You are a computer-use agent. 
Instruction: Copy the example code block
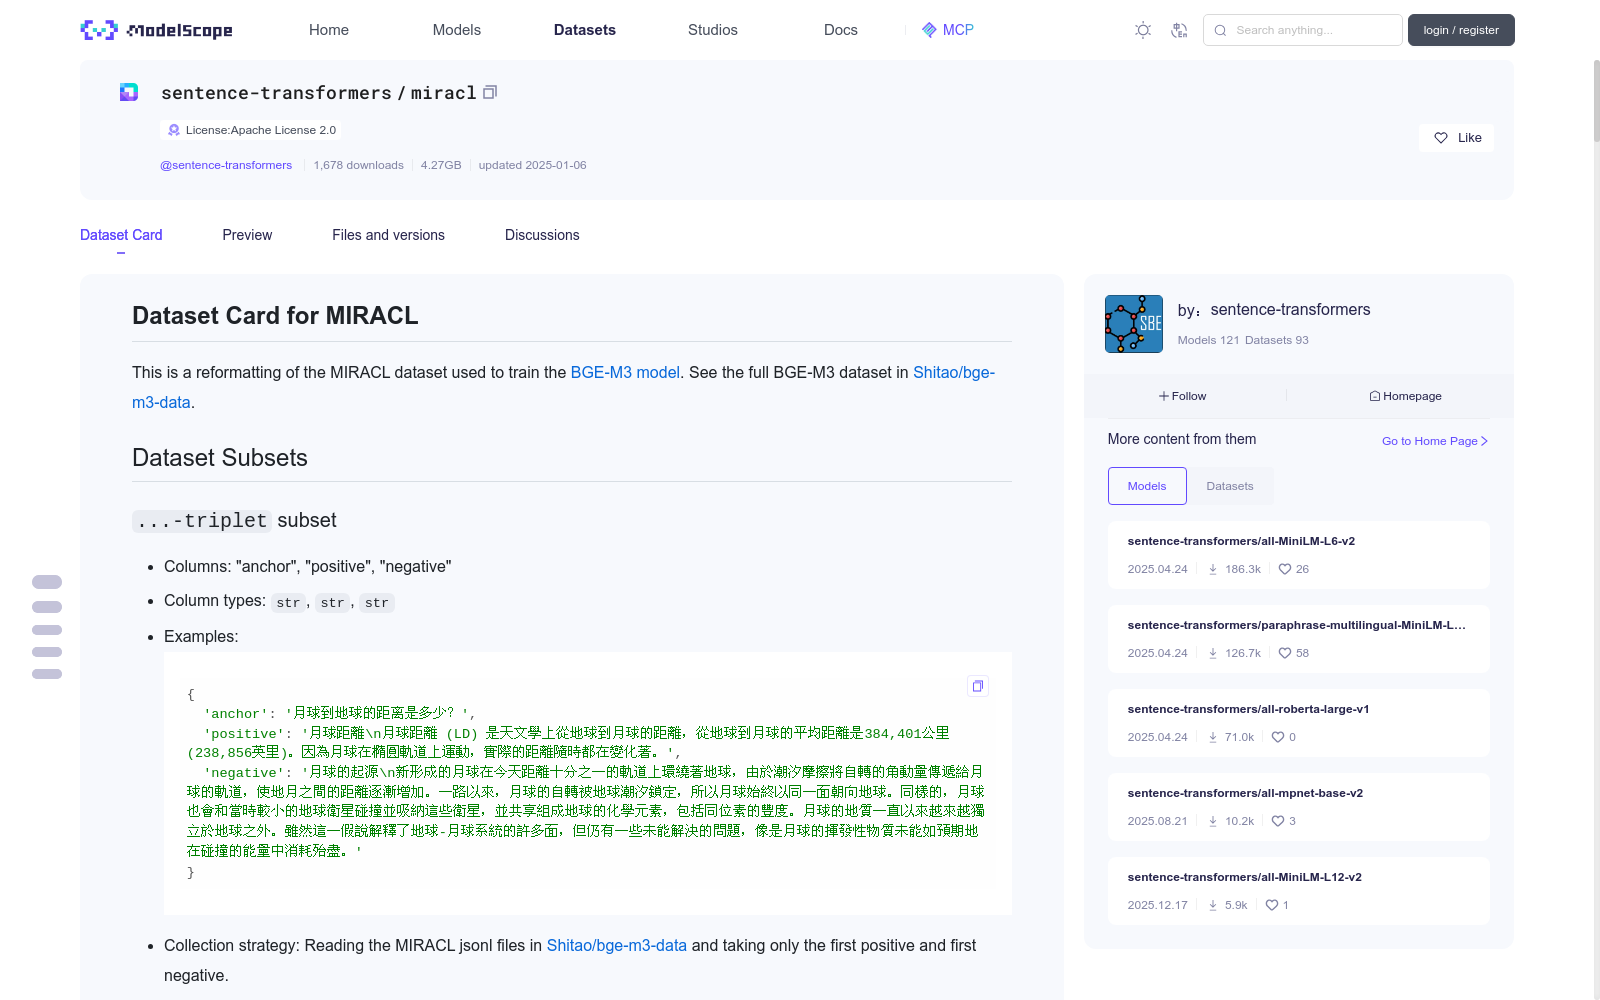point(978,686)
